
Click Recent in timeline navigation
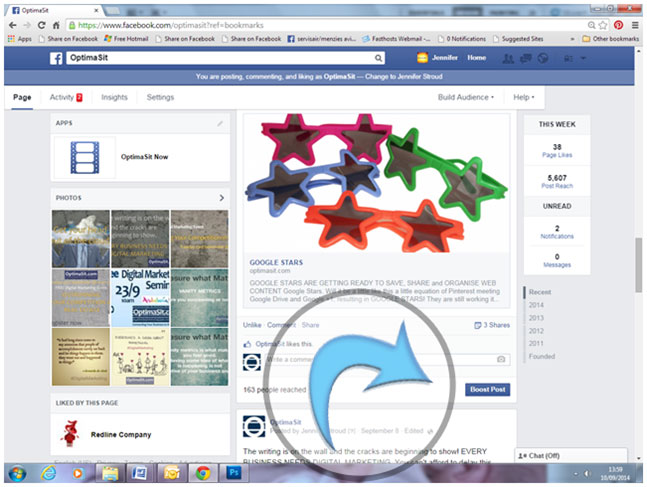(x=540, y=292)
